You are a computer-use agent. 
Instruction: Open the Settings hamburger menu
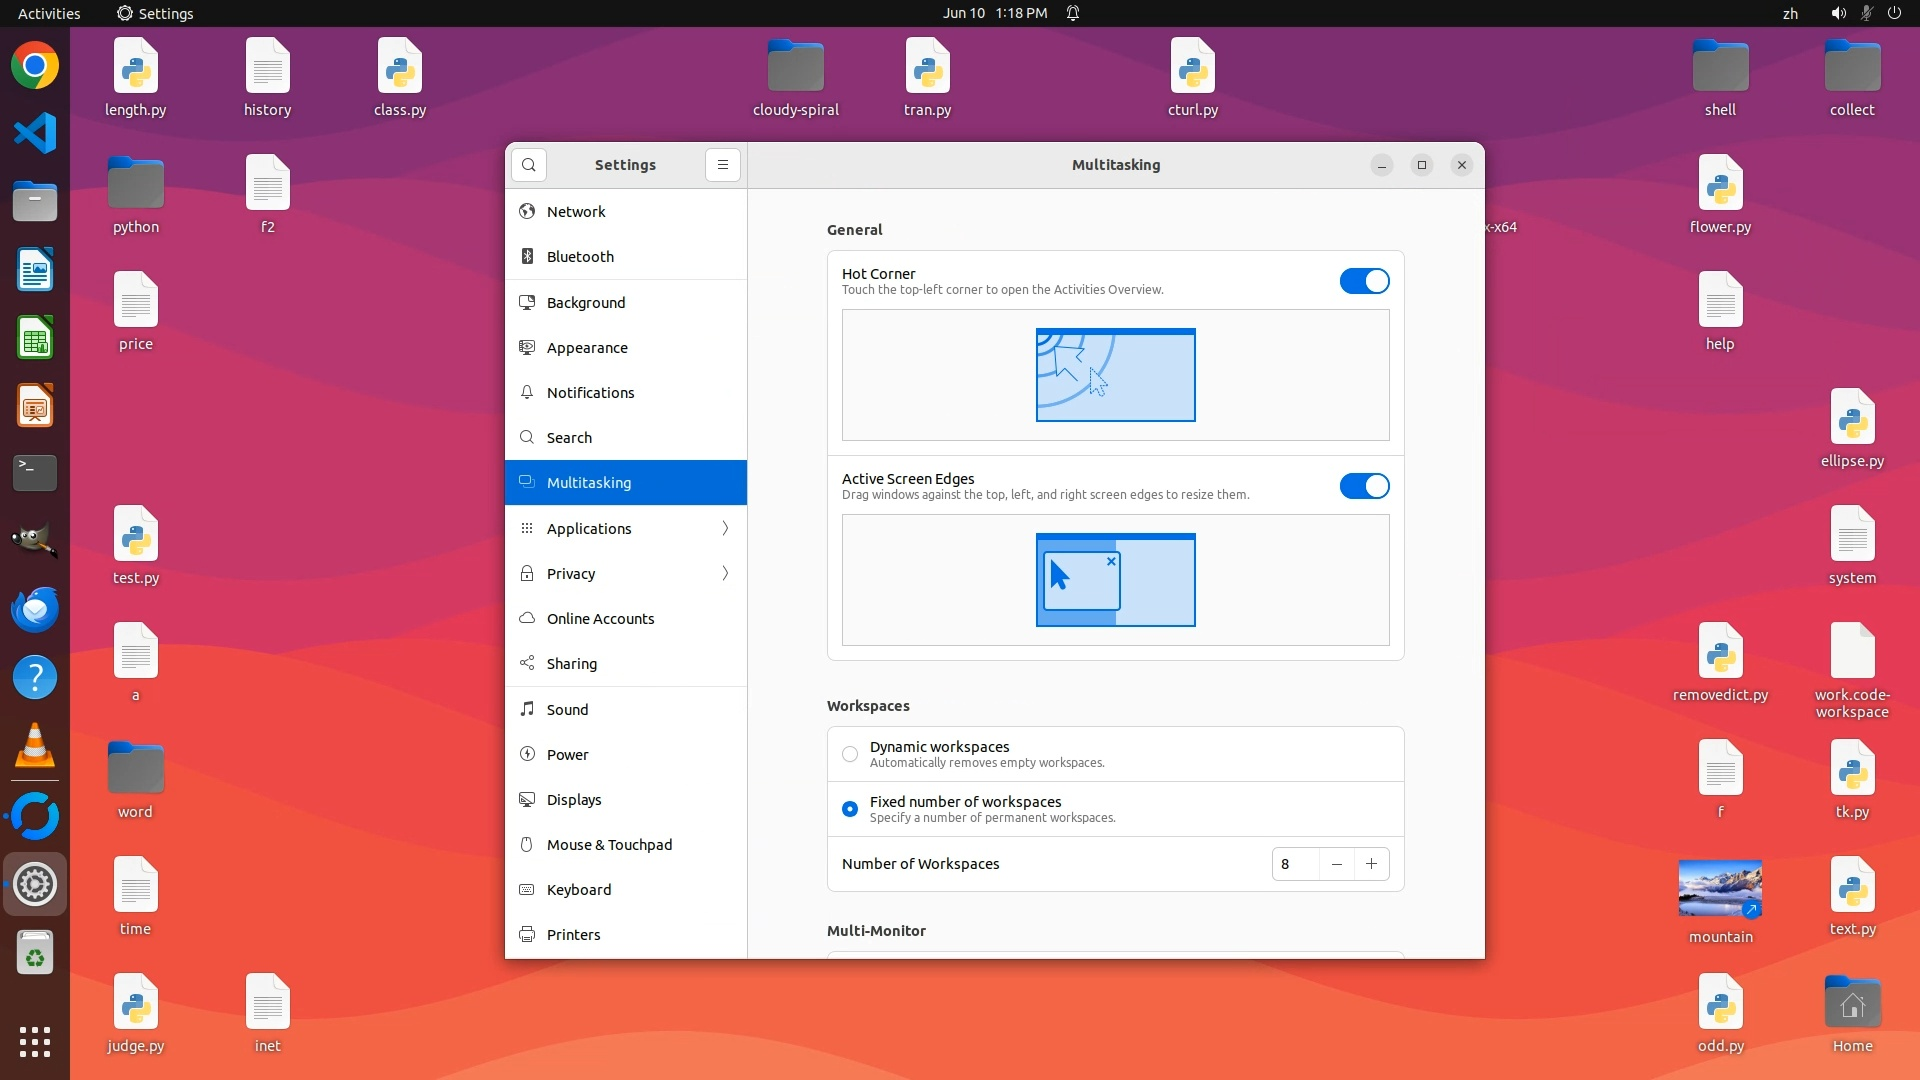pyautogui.click(x=723, y=165)
